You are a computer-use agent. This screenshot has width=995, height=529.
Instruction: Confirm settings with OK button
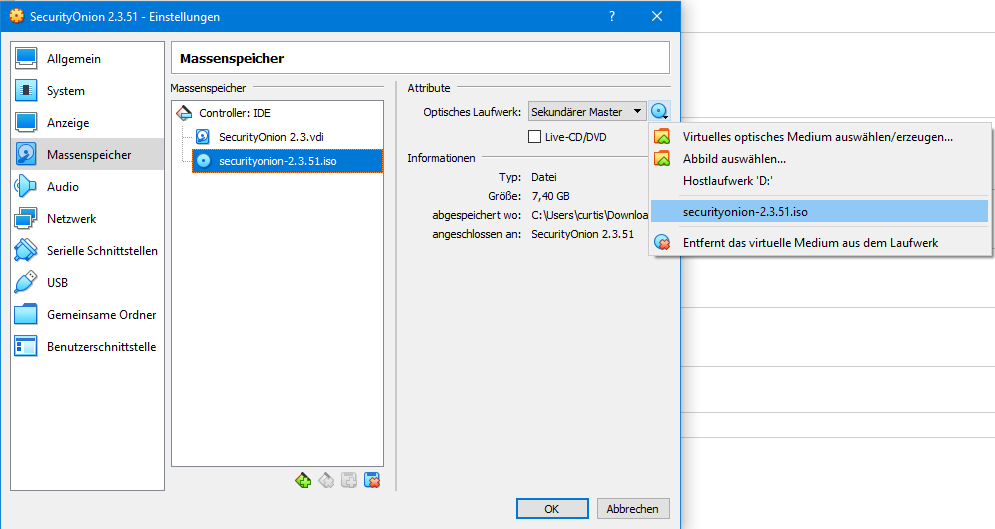[x=551, y=509]
